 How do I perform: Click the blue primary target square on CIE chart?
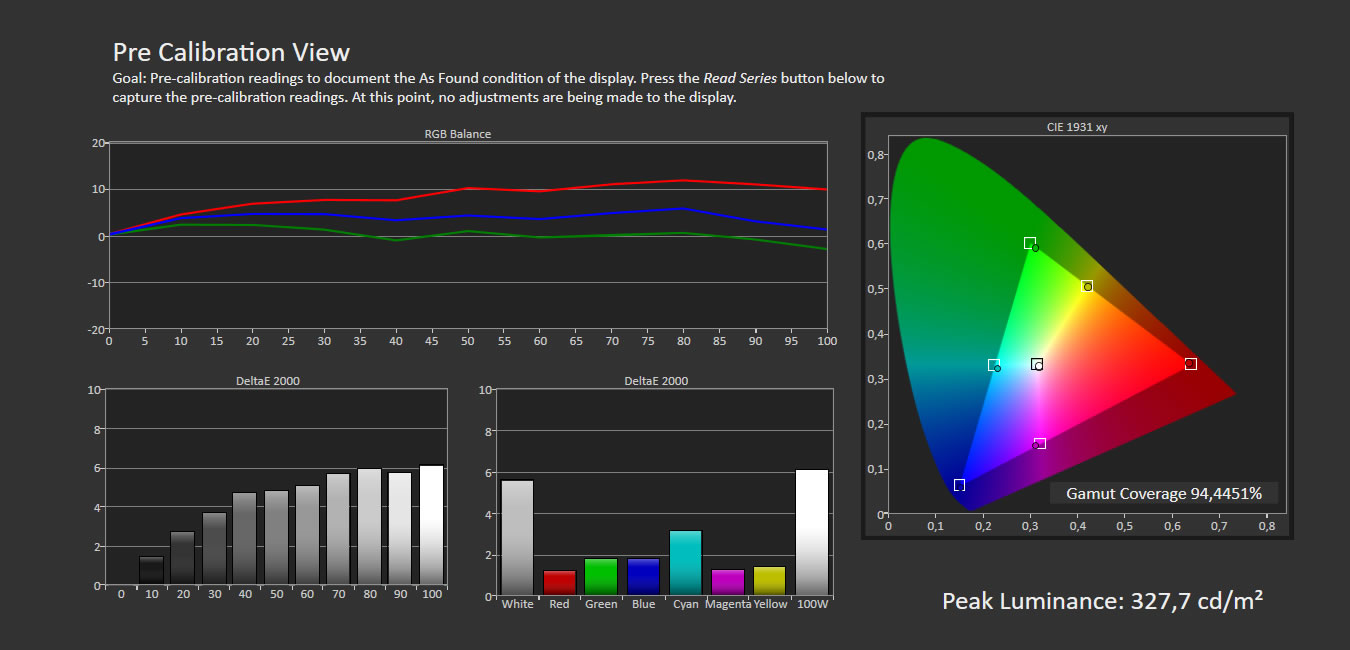point(959,485)
